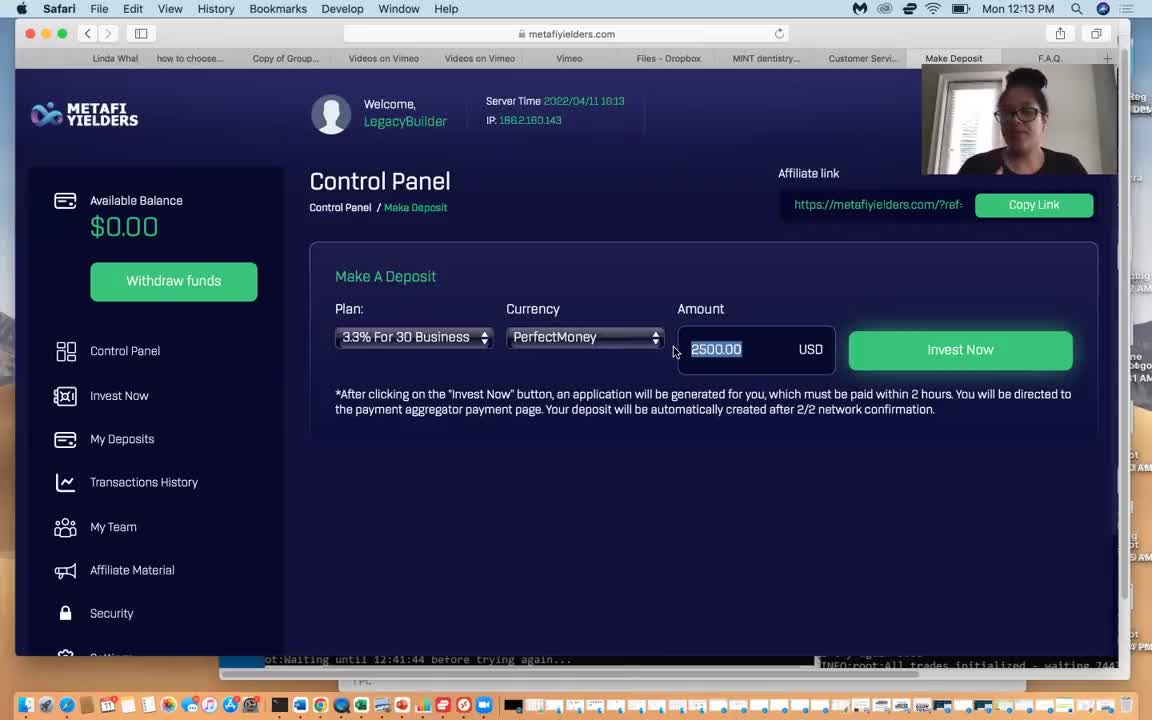Switch to the Copy of Group... tab
The image size is (1152, 720).
[x=286, y=58]
